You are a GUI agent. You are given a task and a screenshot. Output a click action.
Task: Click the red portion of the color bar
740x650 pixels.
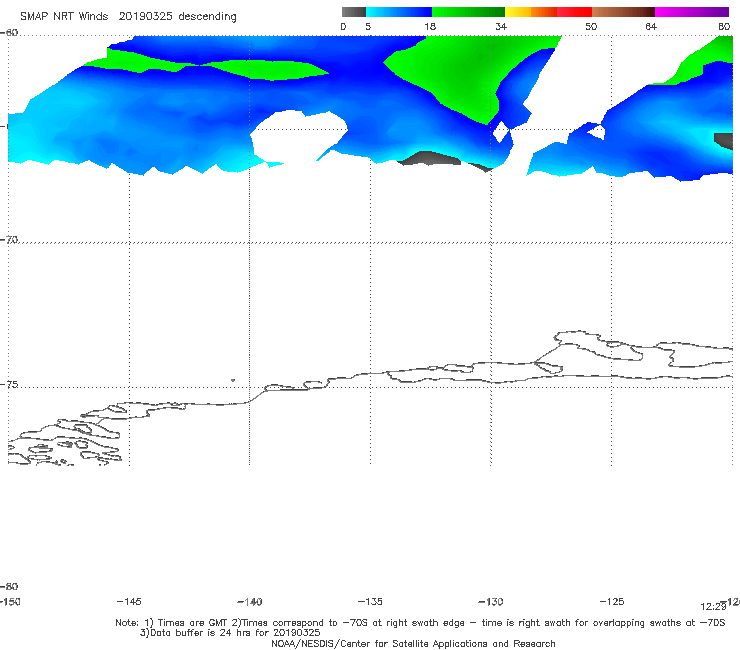[574, 12]
